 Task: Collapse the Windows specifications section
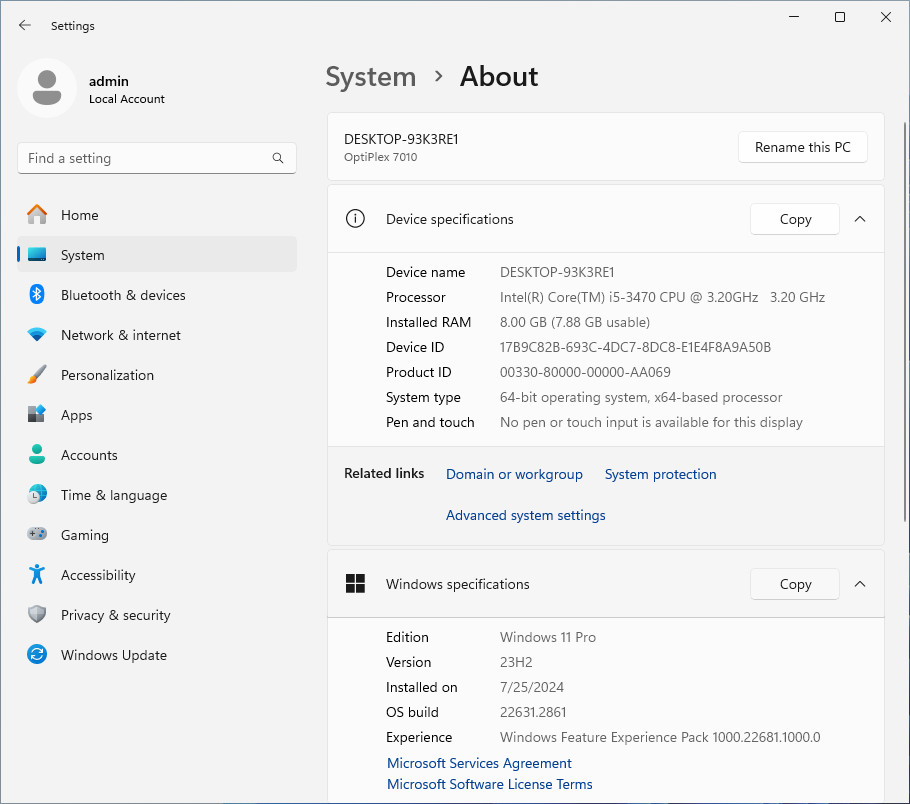coord(860,584)
